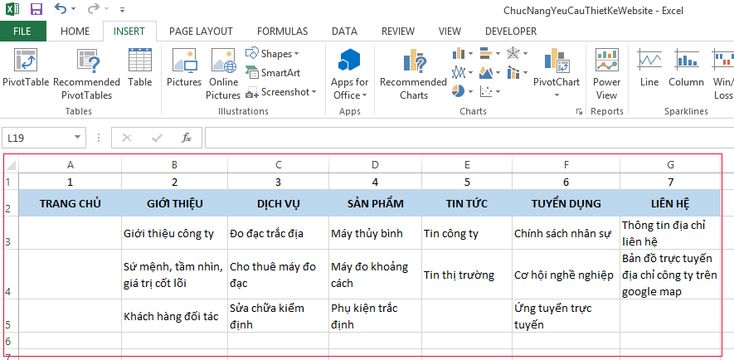Insert a combo chart

pyautogui.click(x=514, y=73)
